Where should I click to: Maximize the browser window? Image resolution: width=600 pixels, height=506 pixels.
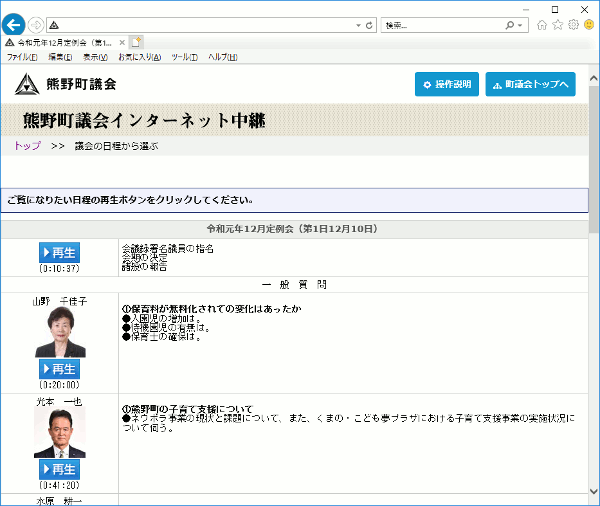point(555,9)
